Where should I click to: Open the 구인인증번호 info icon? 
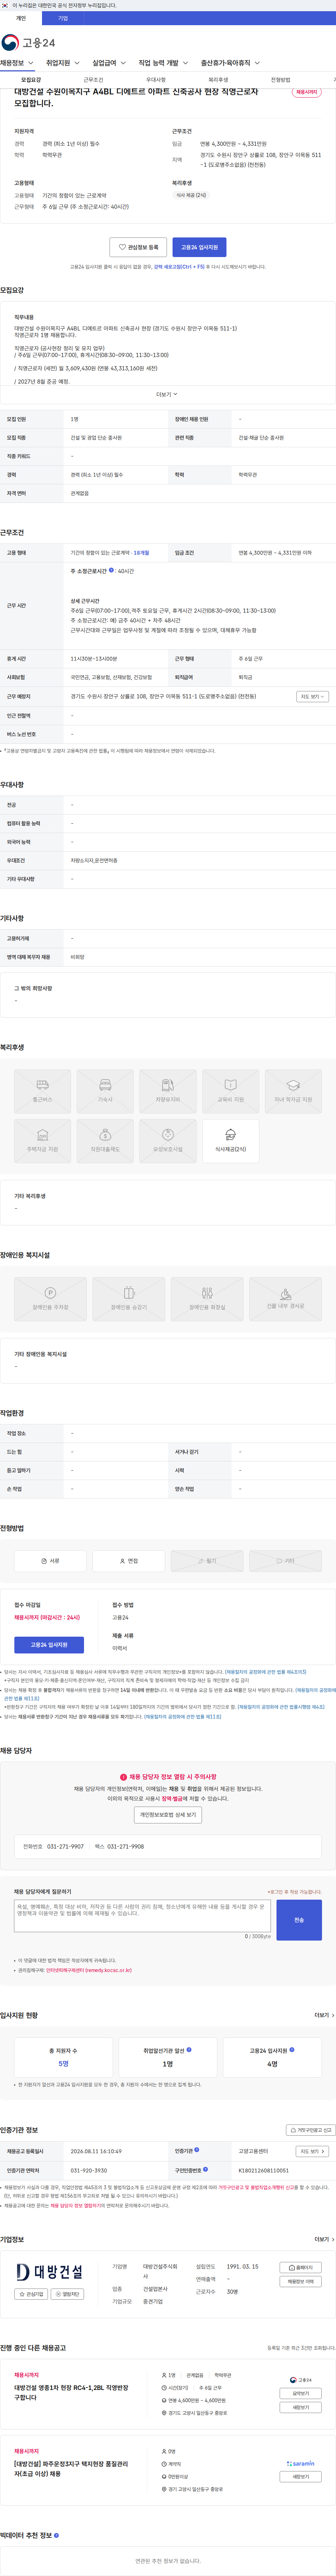(206, 2169)
